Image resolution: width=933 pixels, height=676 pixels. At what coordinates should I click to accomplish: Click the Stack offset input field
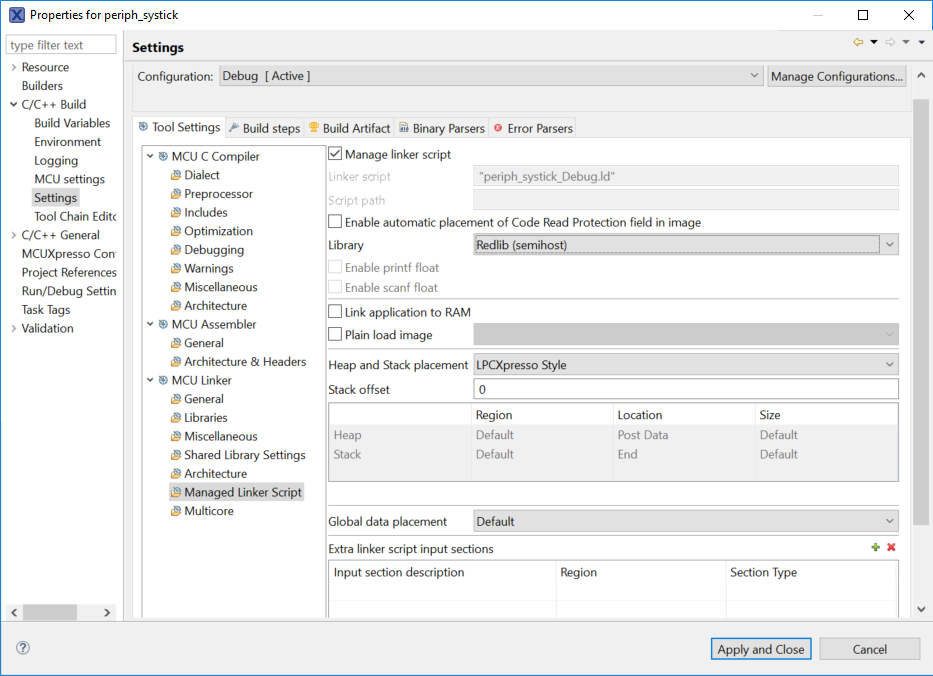click(x=685, y=389)
